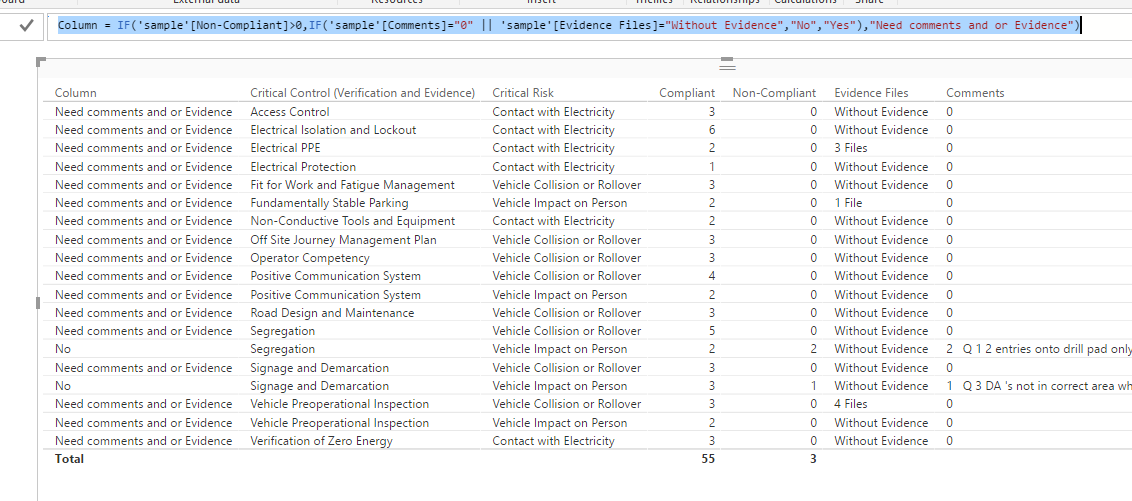Image resolution: width=1132 pixels, height=501 pixels.
Task: Click Vehicle Collision or Rollover for Off Site Journey
Action: (567, 240)
